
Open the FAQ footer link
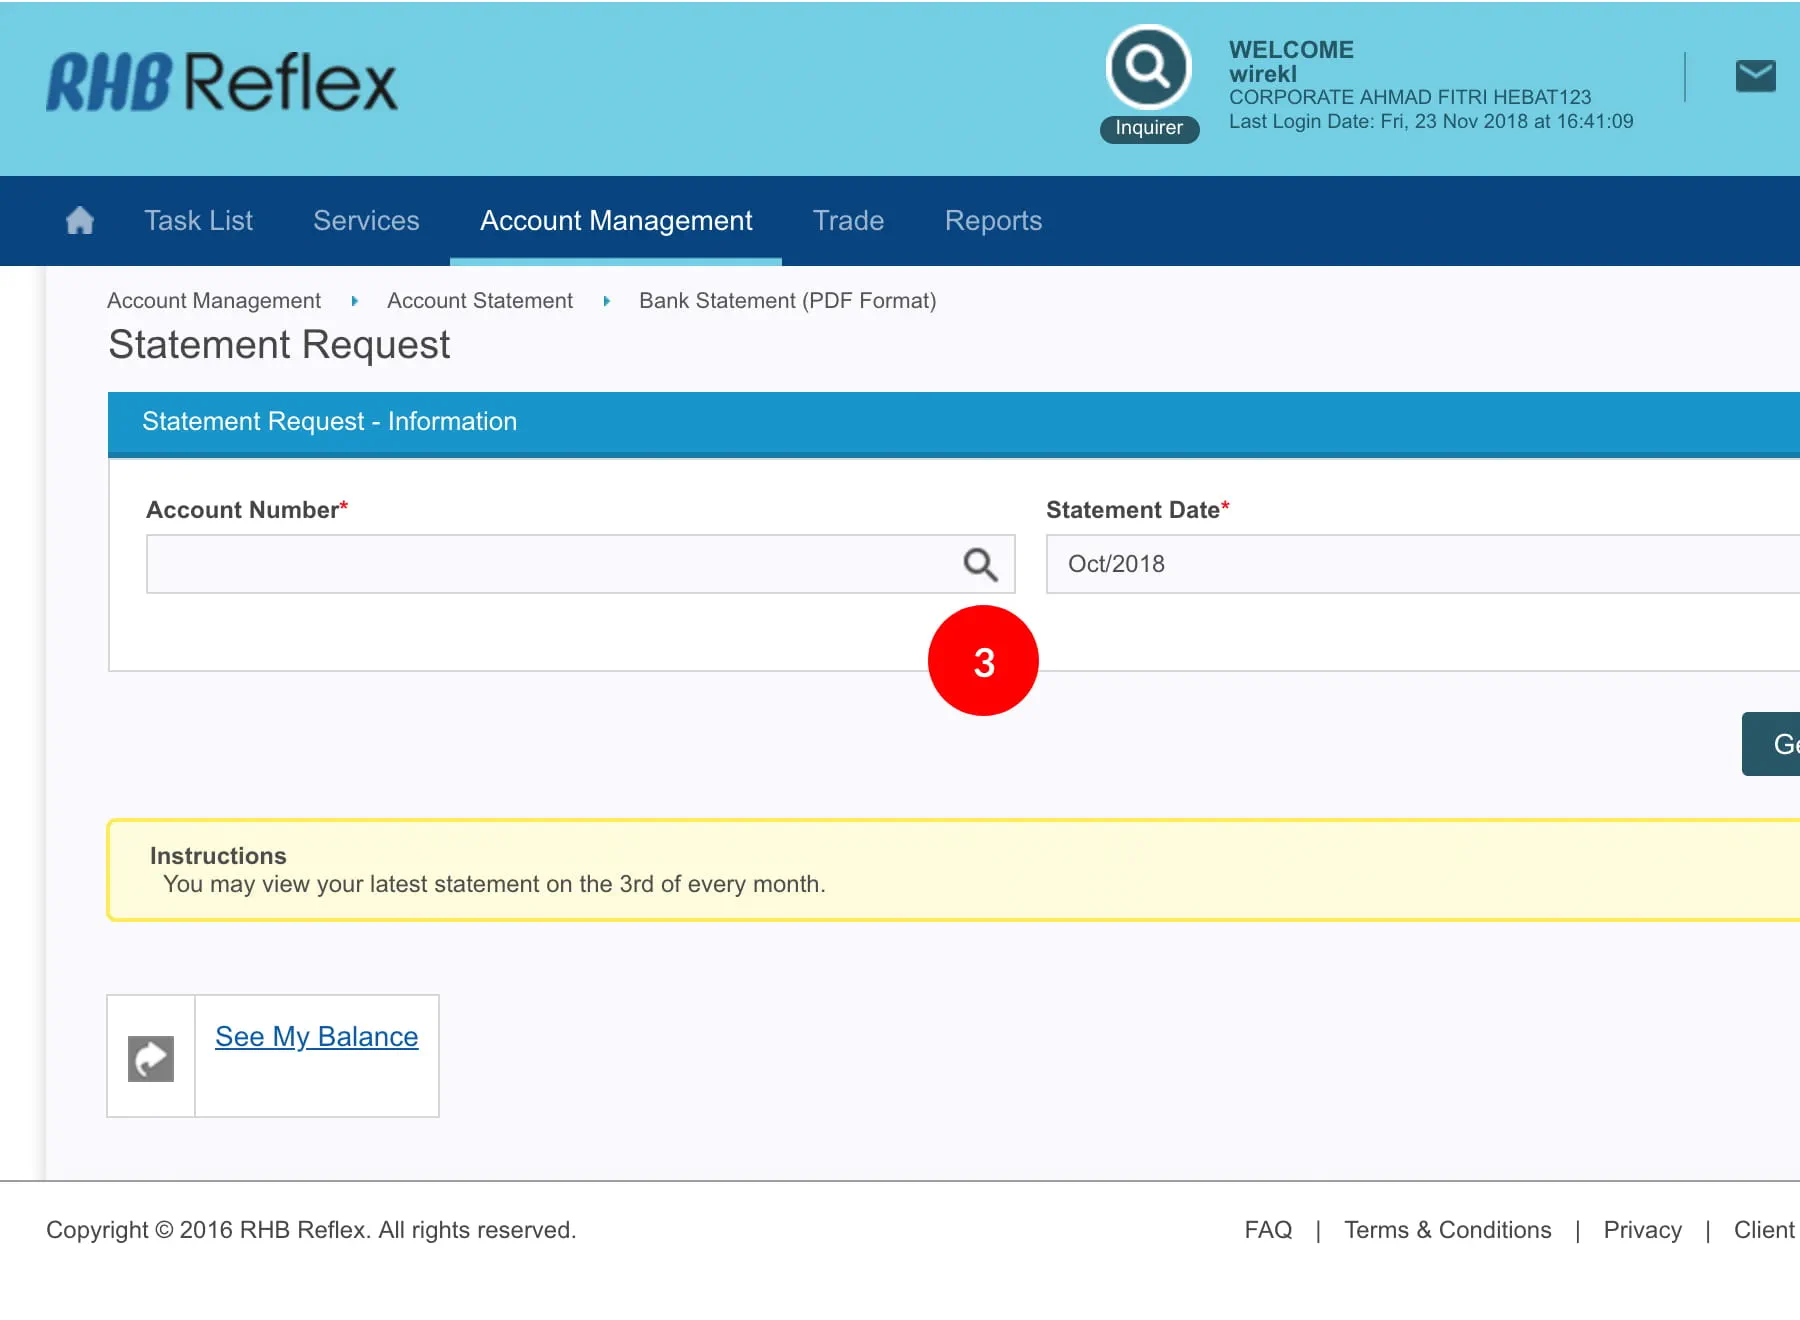coord(1268,1230)
